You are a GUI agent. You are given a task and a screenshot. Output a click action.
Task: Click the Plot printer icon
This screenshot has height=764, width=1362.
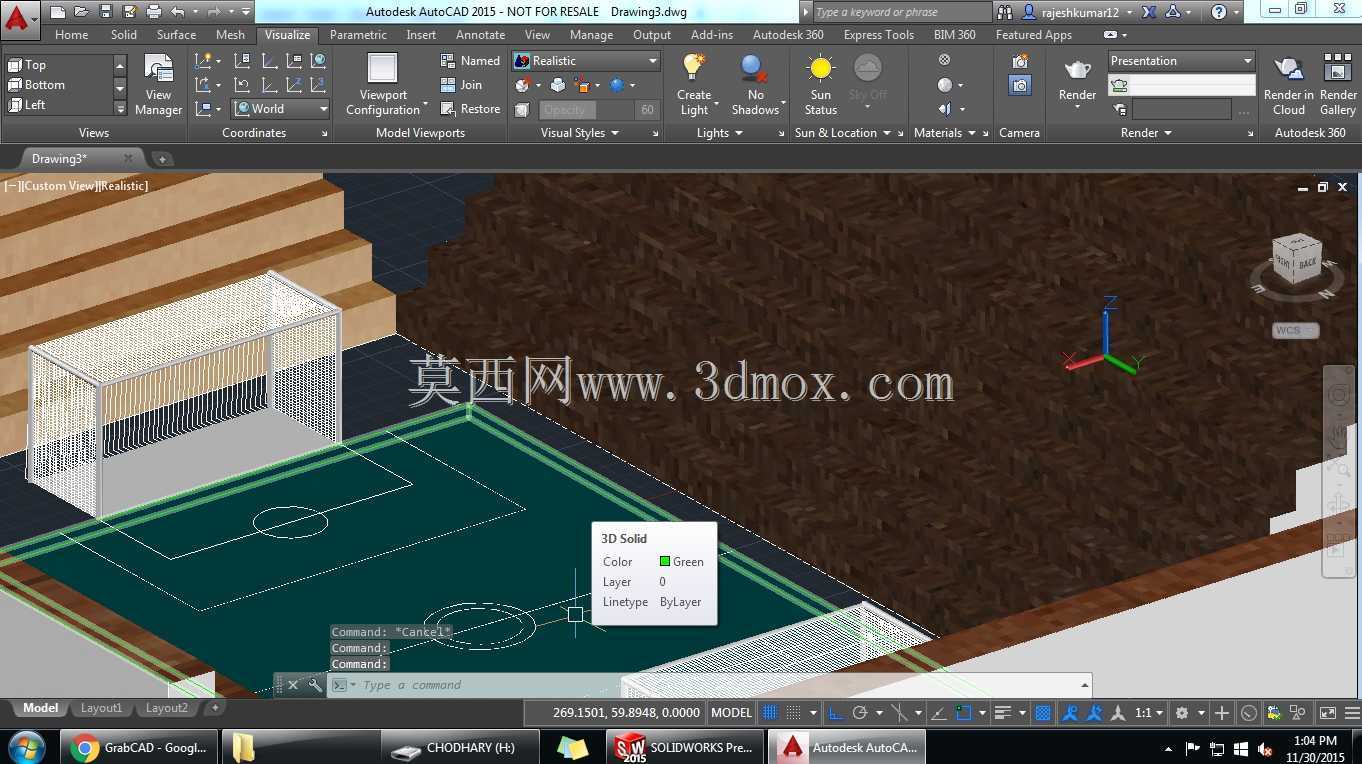click(x=154, y=12)
